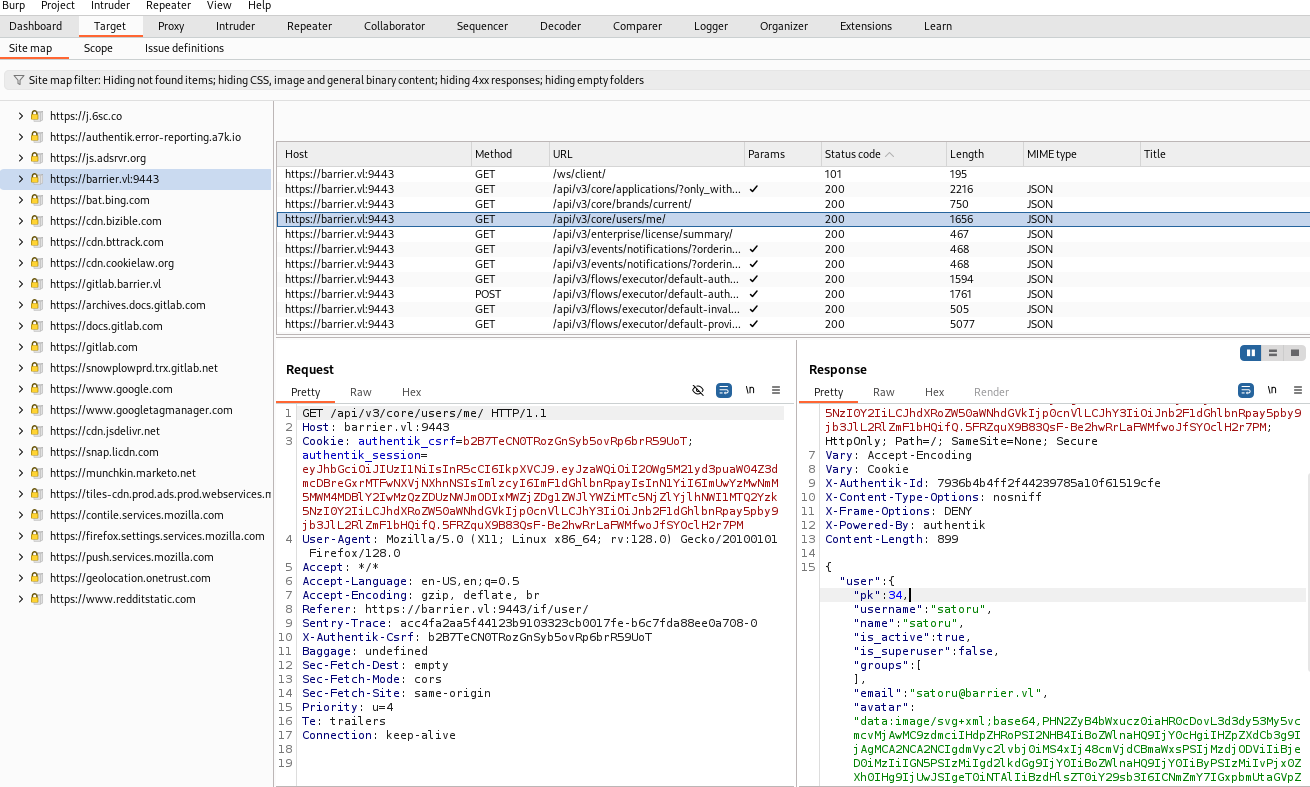Select side-by-side request/response layout icon
The height and width of the screenshot is (787, 1310).
[1250, 353]
